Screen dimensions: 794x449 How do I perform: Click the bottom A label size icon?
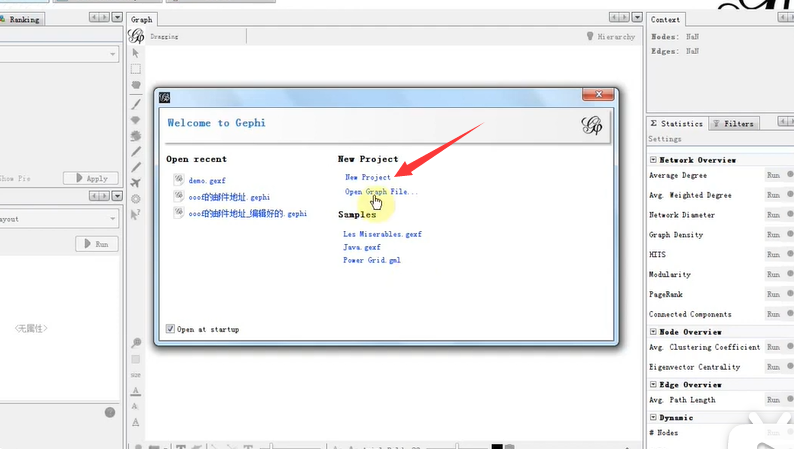pos(136,422)
